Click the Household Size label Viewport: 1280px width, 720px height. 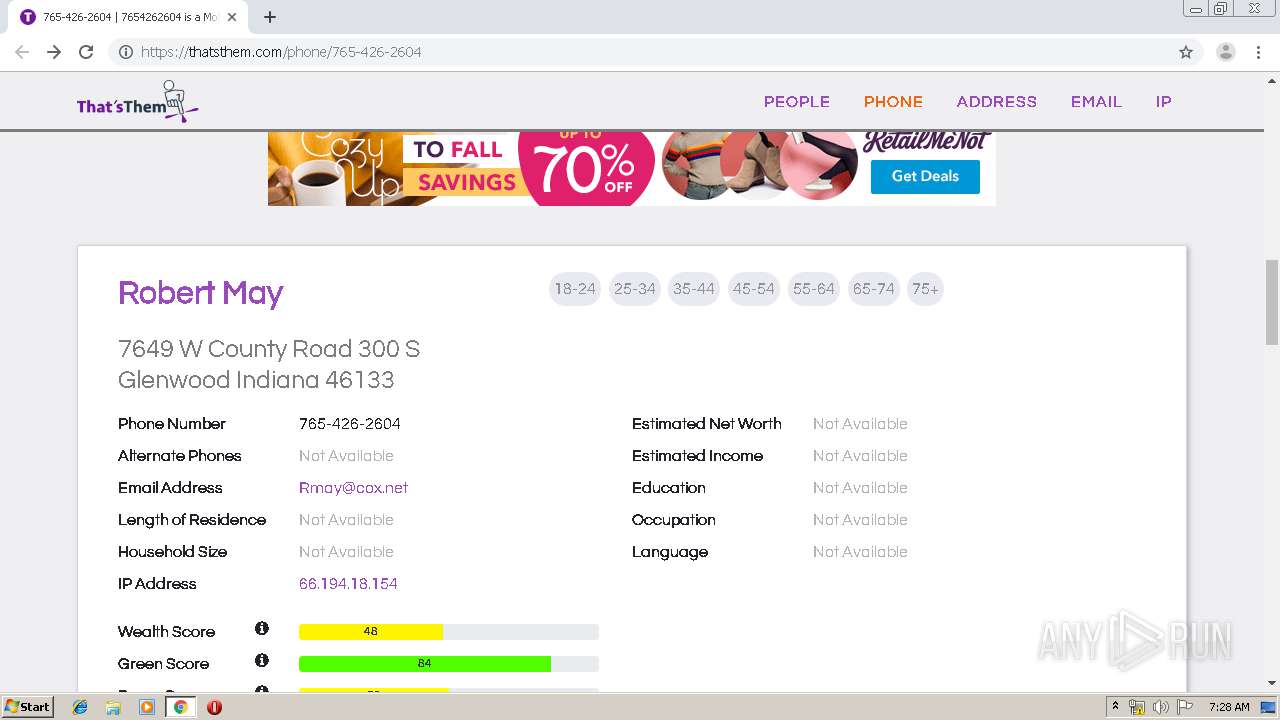click(x=173, y=552)
